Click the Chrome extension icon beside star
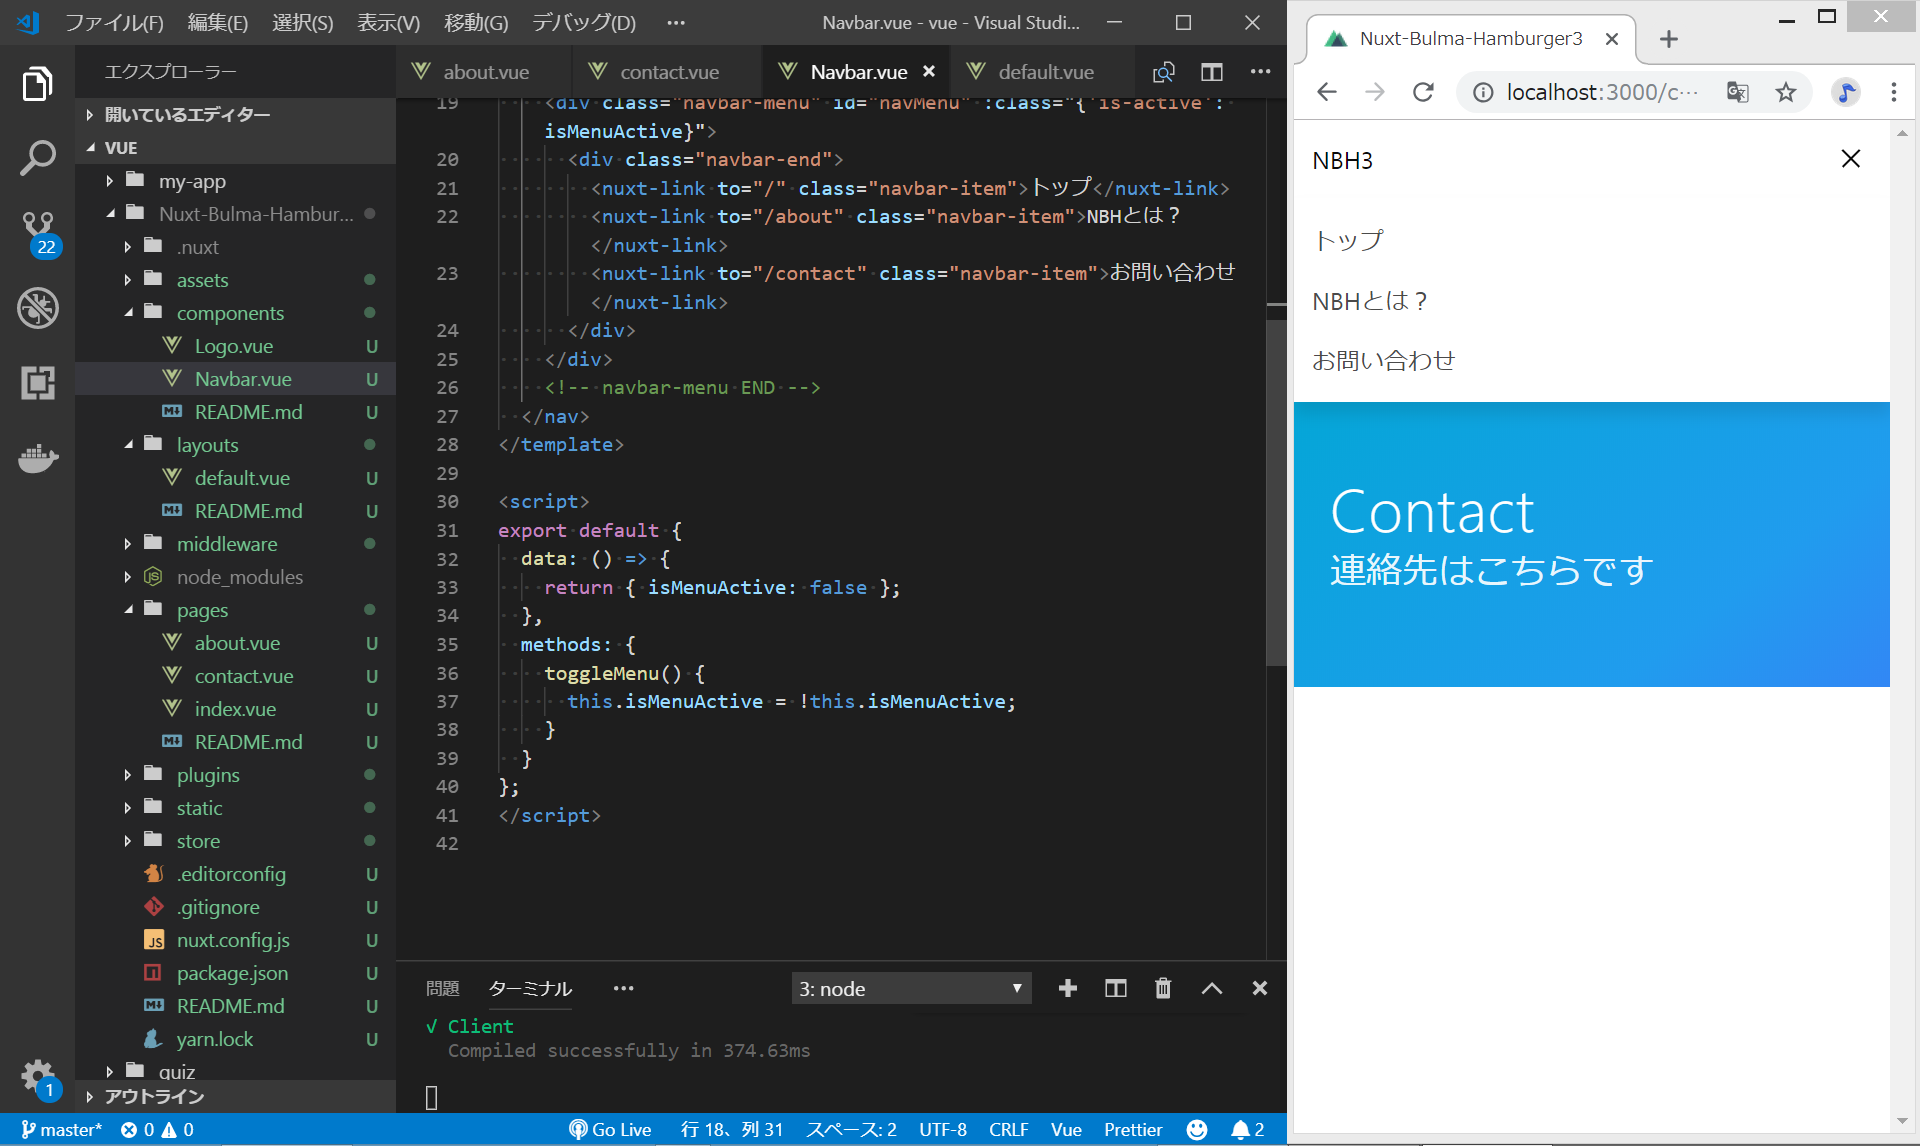The width and height of the screenshot is (1920, 1146). (x=1846, y=92)
